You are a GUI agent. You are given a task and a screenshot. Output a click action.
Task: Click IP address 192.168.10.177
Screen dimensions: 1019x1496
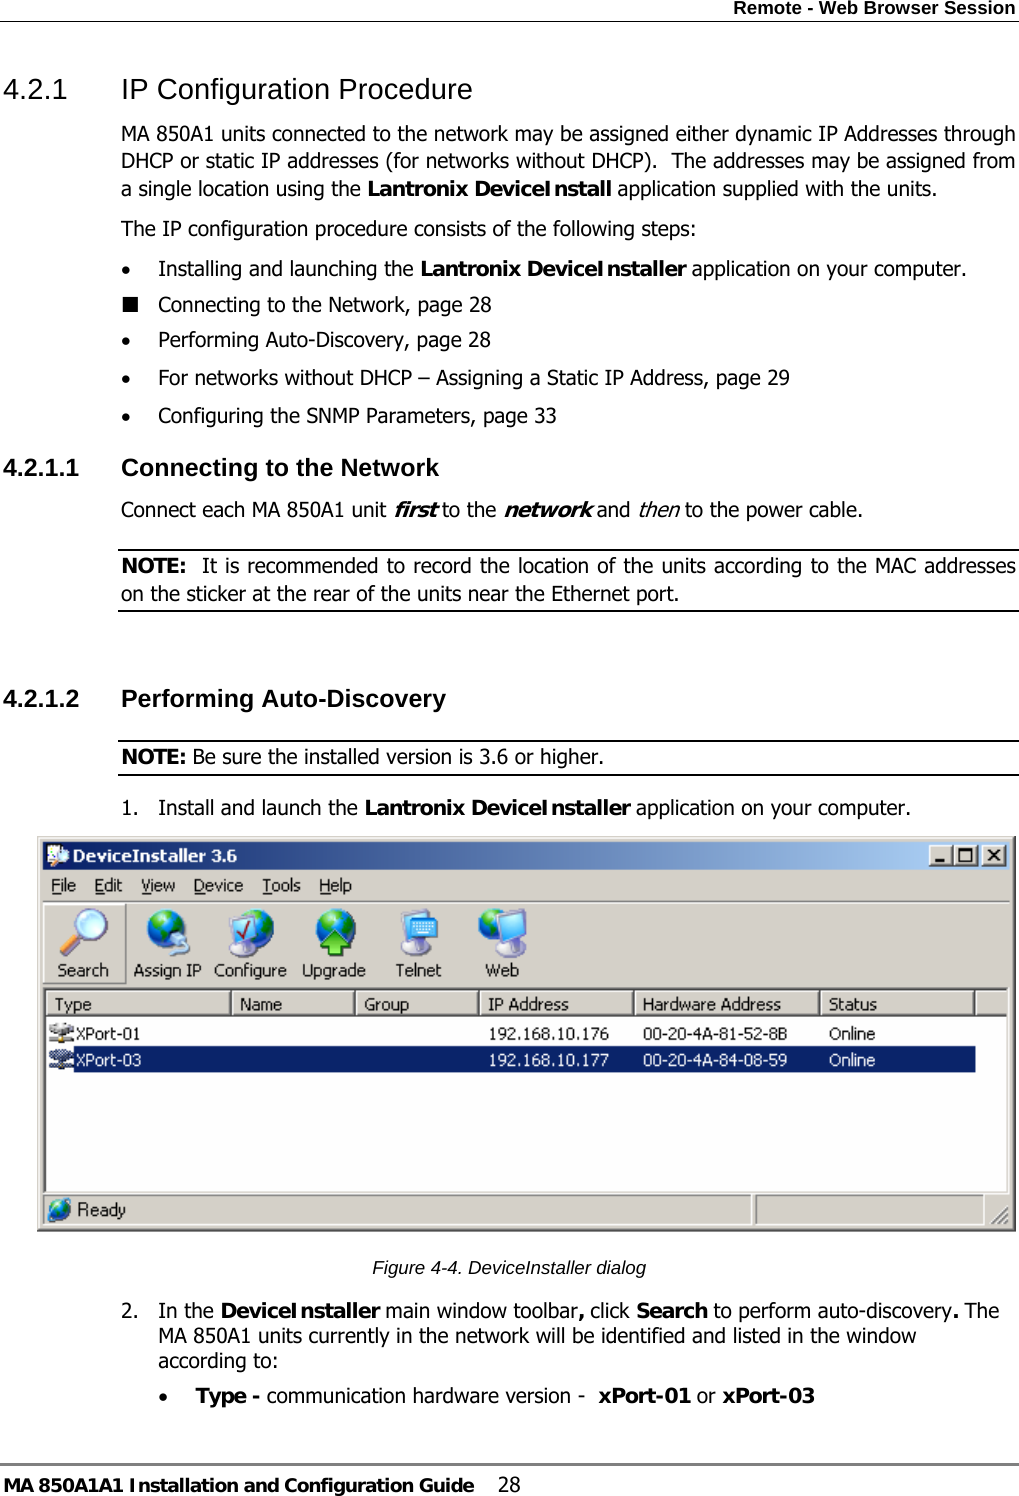548,1059
